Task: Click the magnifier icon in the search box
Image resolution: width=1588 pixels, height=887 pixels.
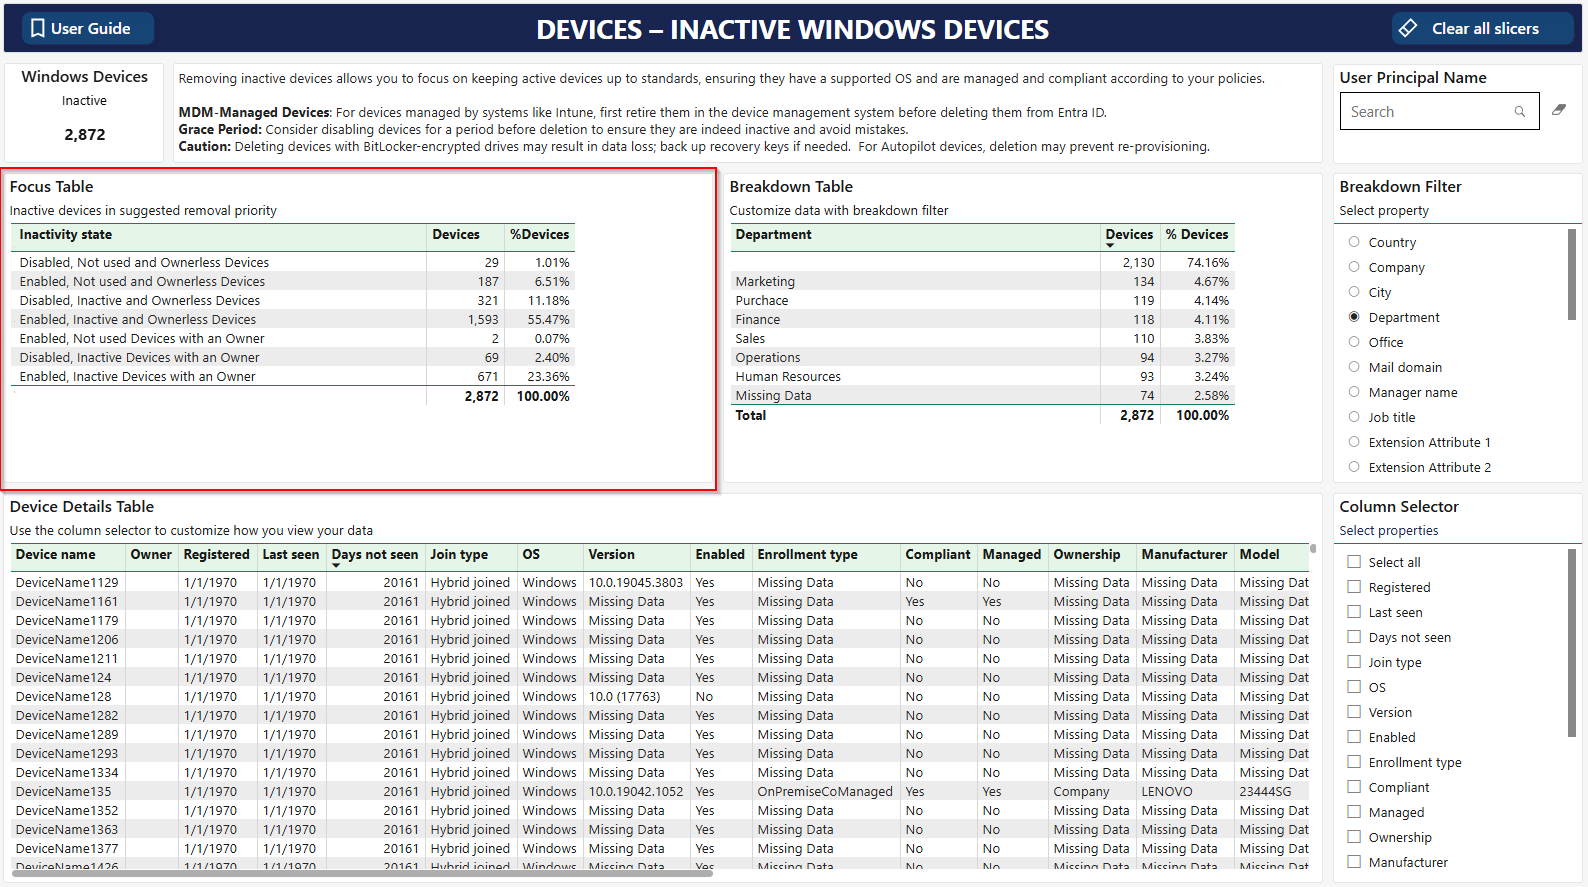Action: pos(1519,112)
